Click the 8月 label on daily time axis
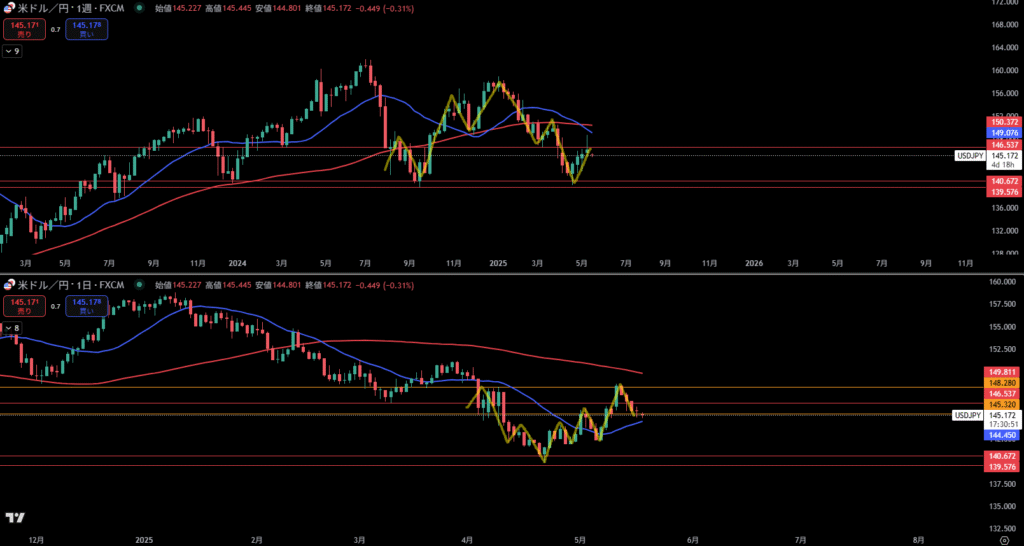This screenshot has width=1024, height=546. [918, 540]
